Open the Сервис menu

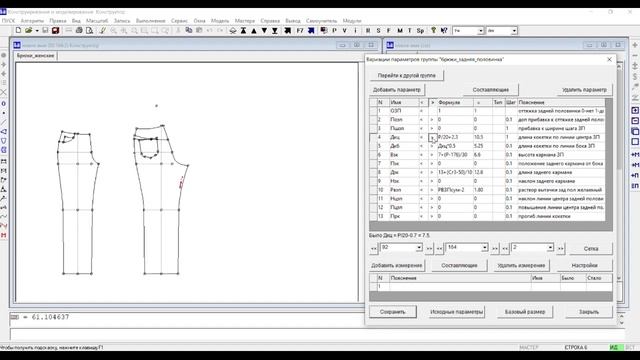pos(179,20)
